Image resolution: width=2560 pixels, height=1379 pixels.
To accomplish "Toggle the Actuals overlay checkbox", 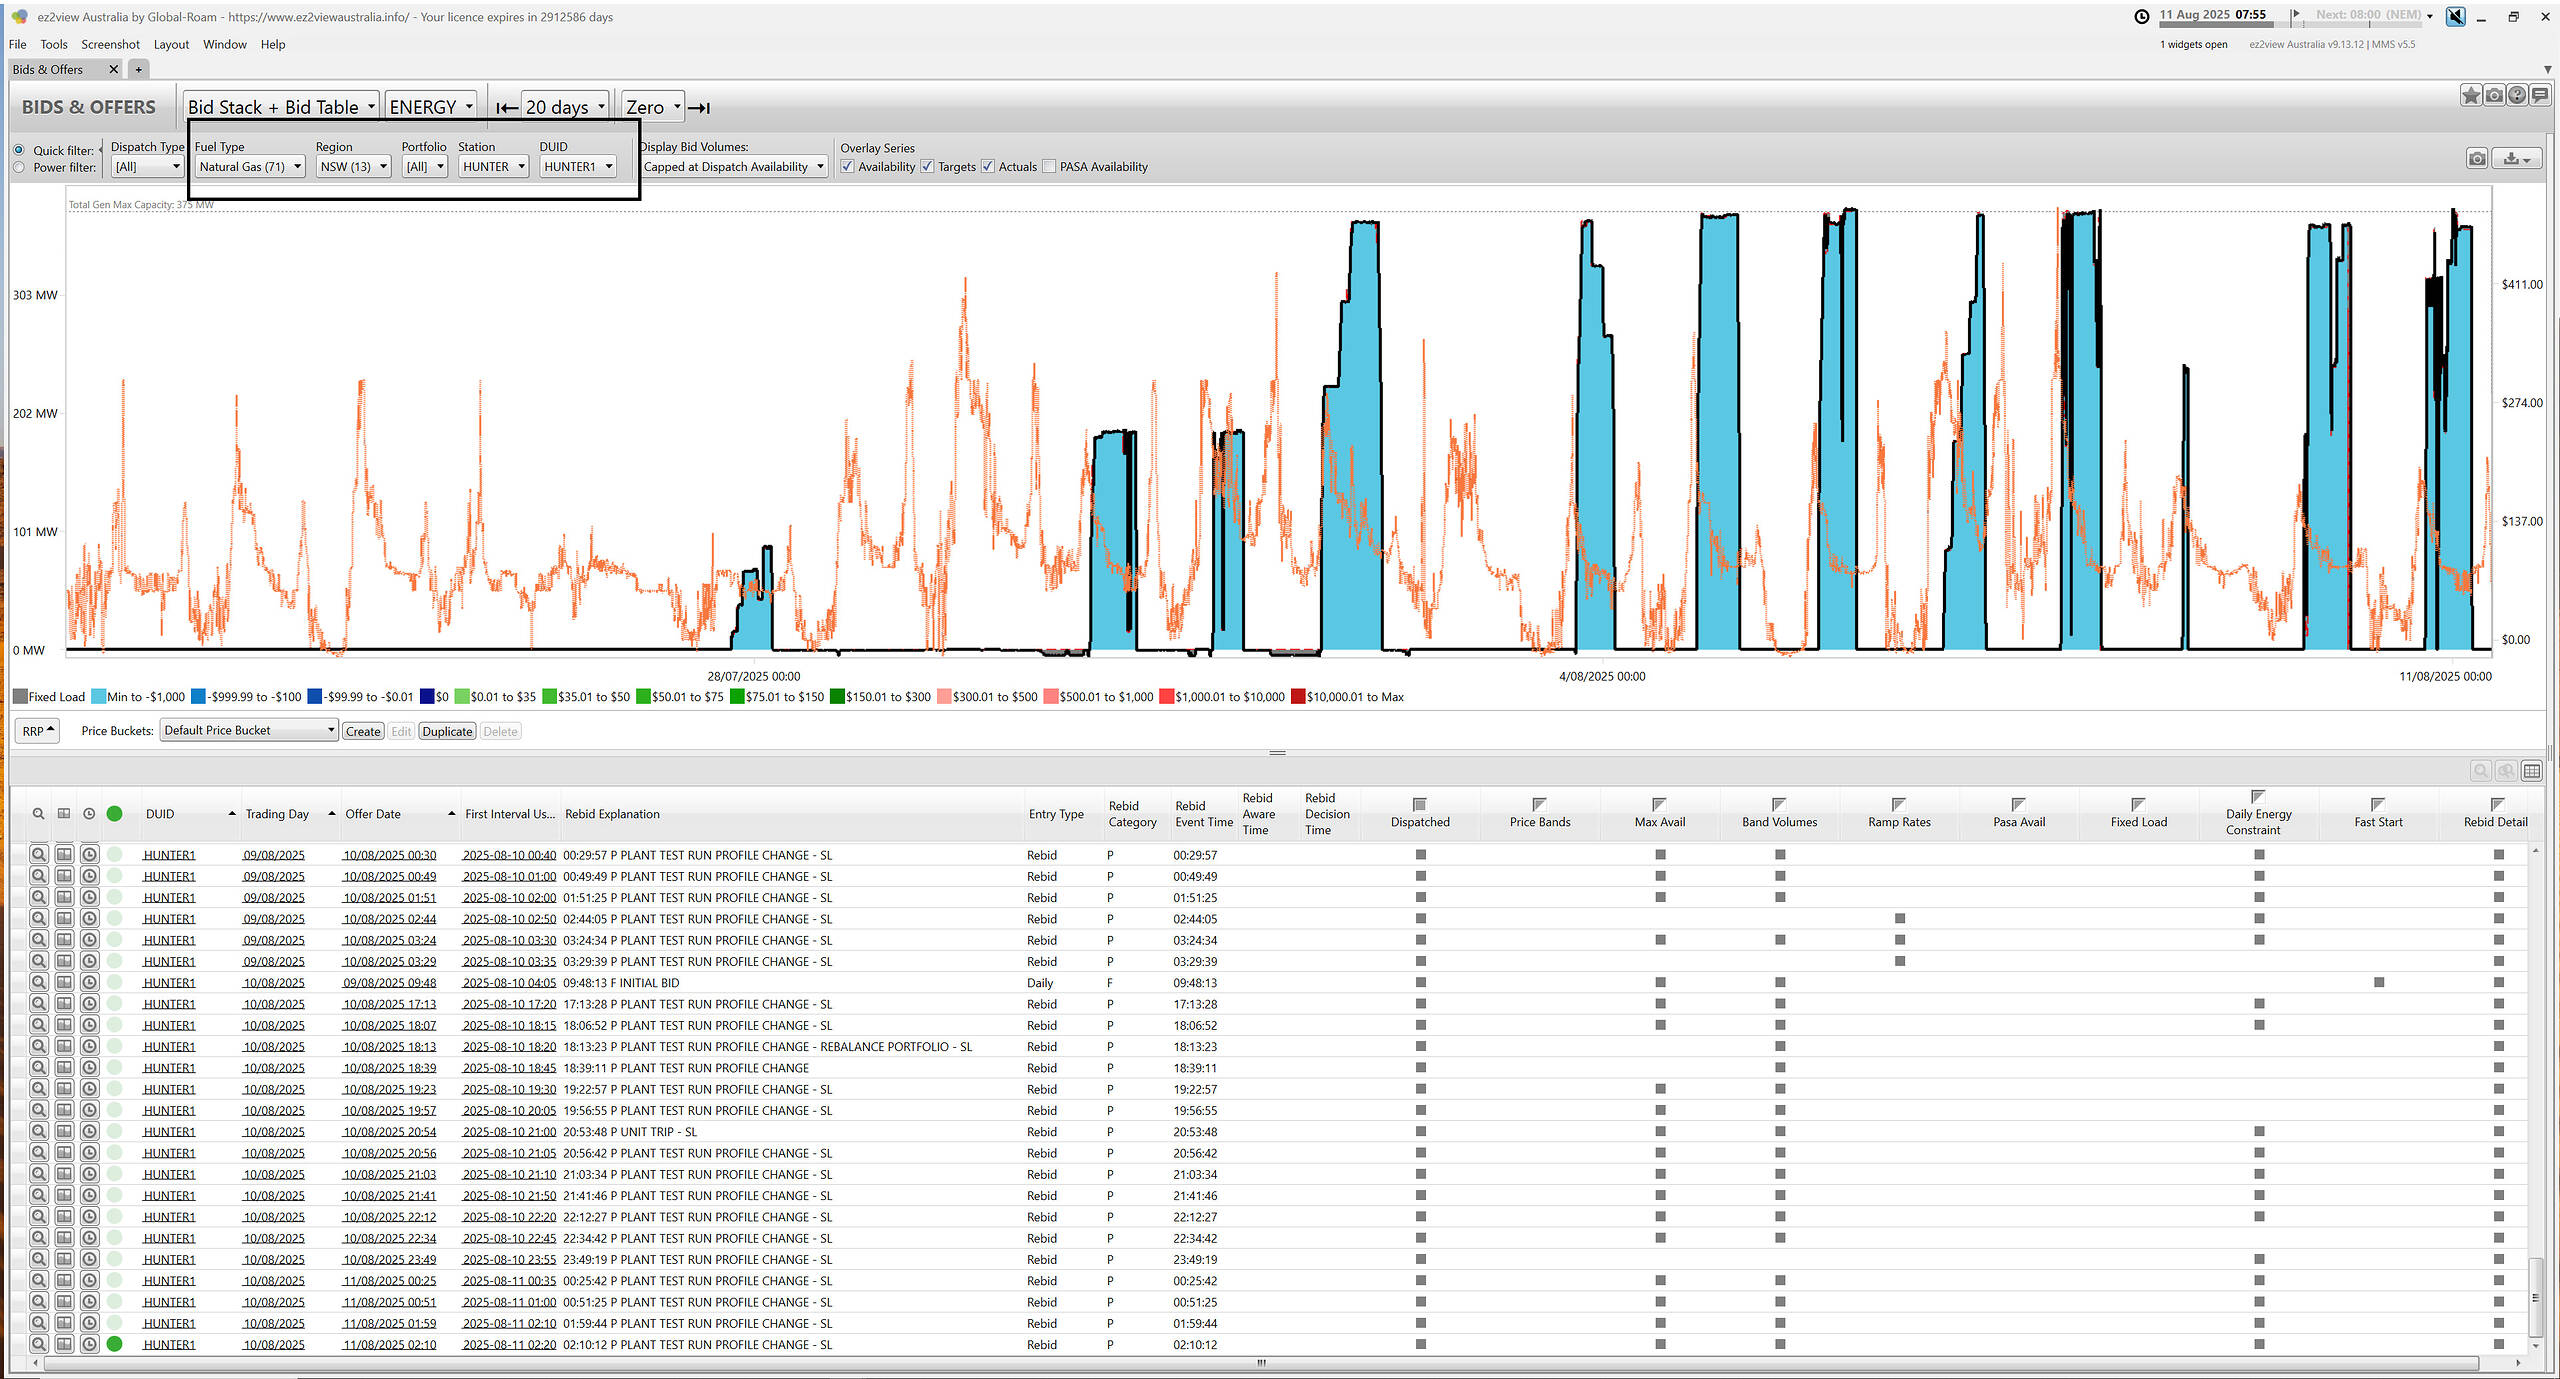I will coord(988,167).
